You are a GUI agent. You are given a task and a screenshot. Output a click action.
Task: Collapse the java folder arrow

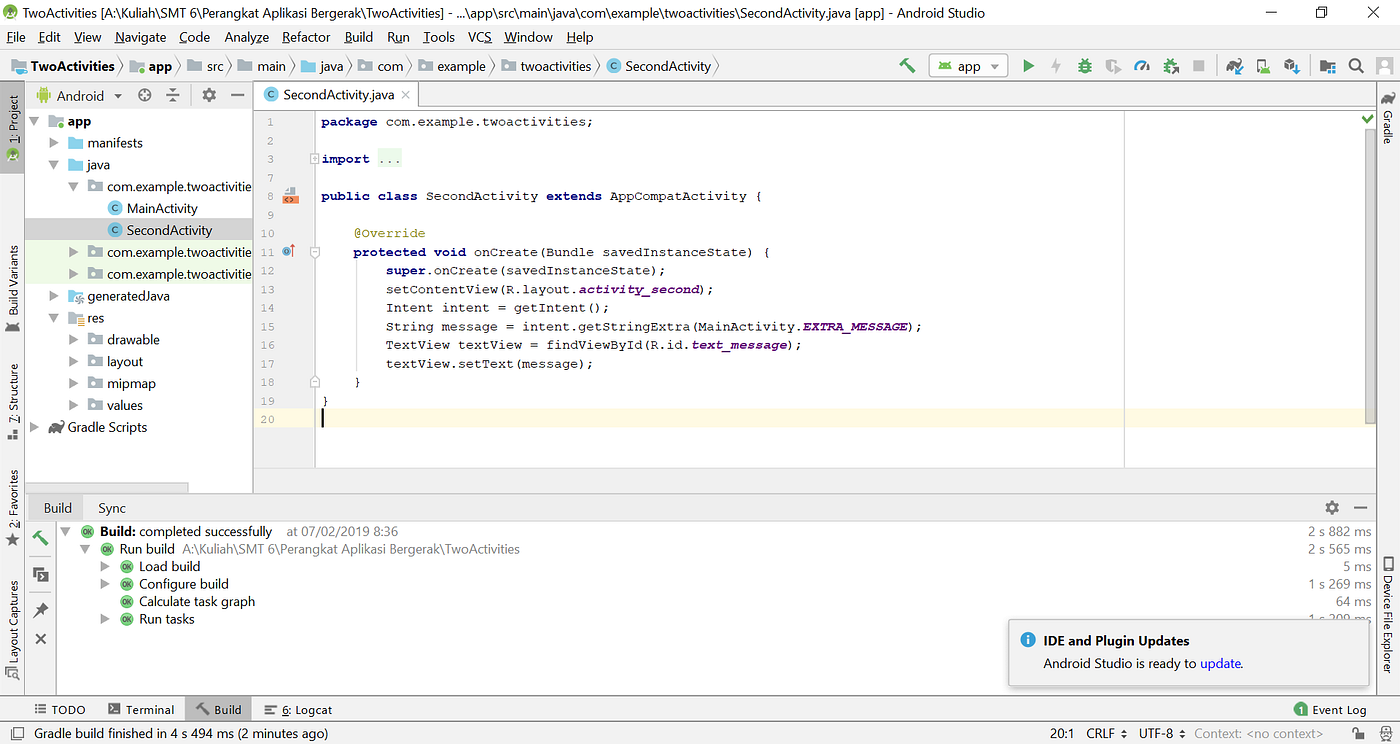click(x=54, y=165)
